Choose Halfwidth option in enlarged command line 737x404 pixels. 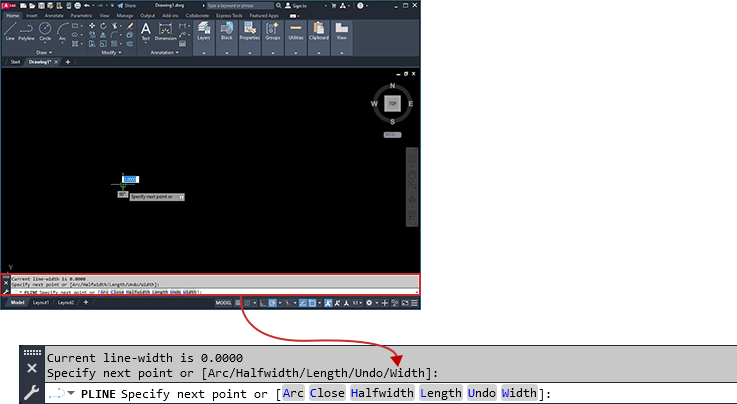pyautogui.click(x=382, y=393)
